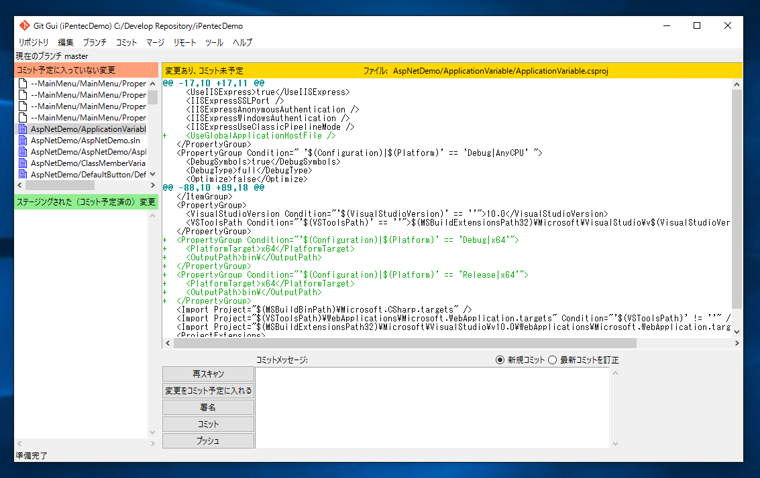This screenshot has width=760, height=478.
Task: Click inside the commit message text box
Action: pyautogui.click(x=432, y=408)
